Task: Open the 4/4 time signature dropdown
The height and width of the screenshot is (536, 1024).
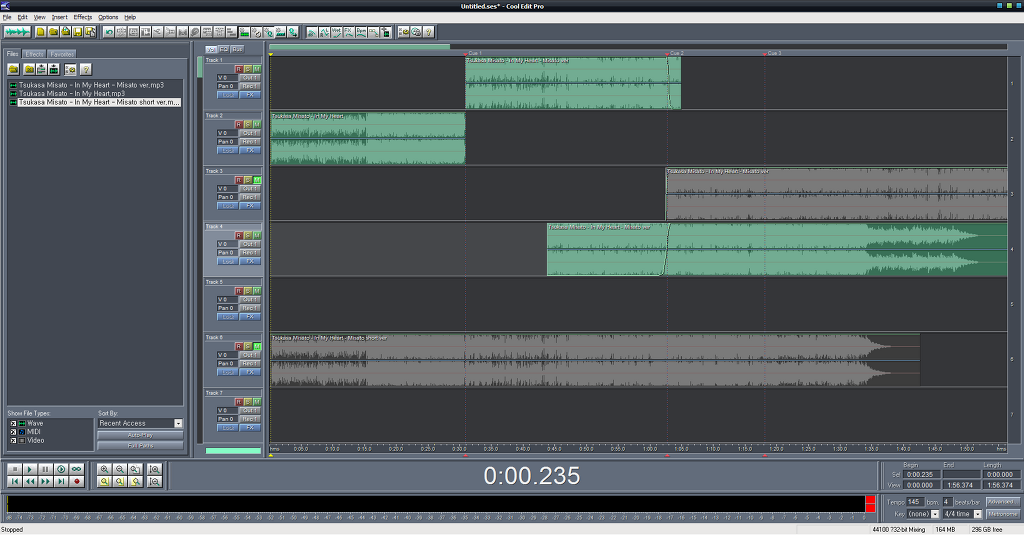Action: click(977, 513)
